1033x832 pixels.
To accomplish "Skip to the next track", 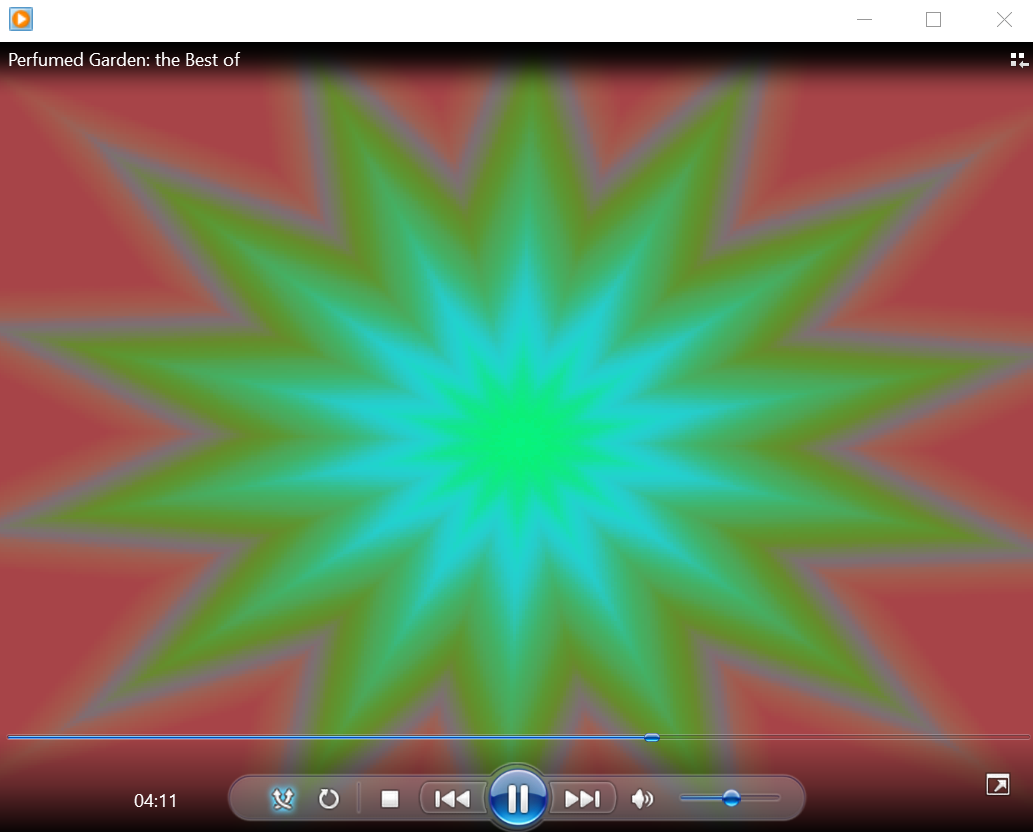I will click(x=582, y=799).
